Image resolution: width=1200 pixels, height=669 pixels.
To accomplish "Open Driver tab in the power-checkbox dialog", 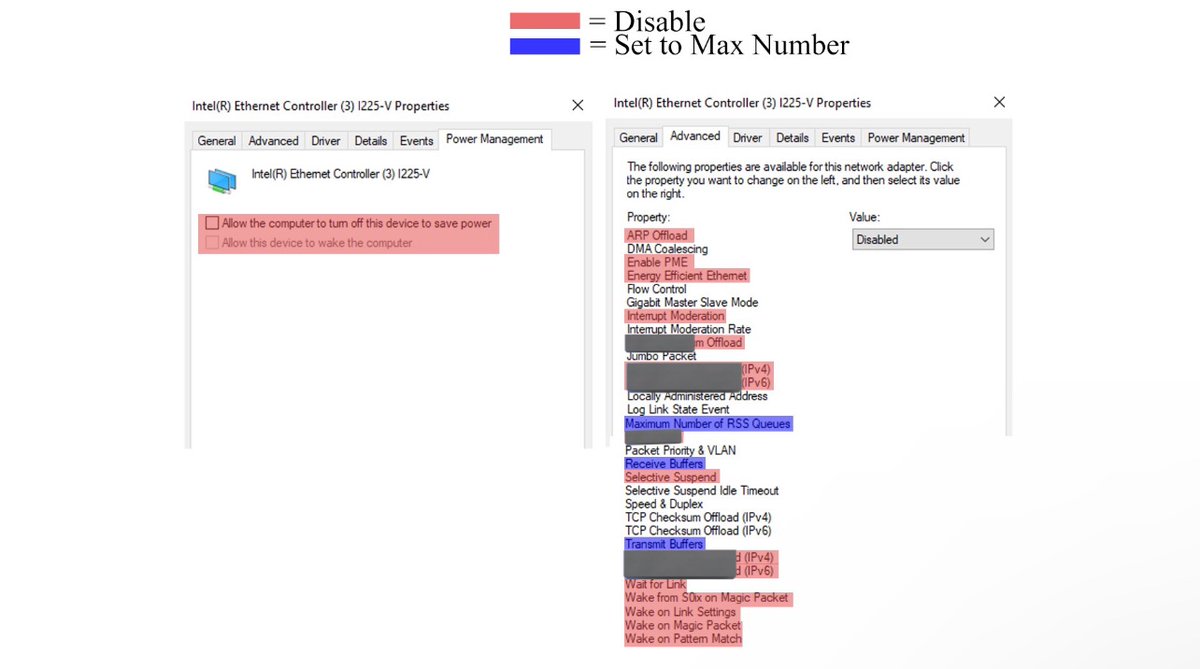I will pyautogui.click(x=326, y=141).
